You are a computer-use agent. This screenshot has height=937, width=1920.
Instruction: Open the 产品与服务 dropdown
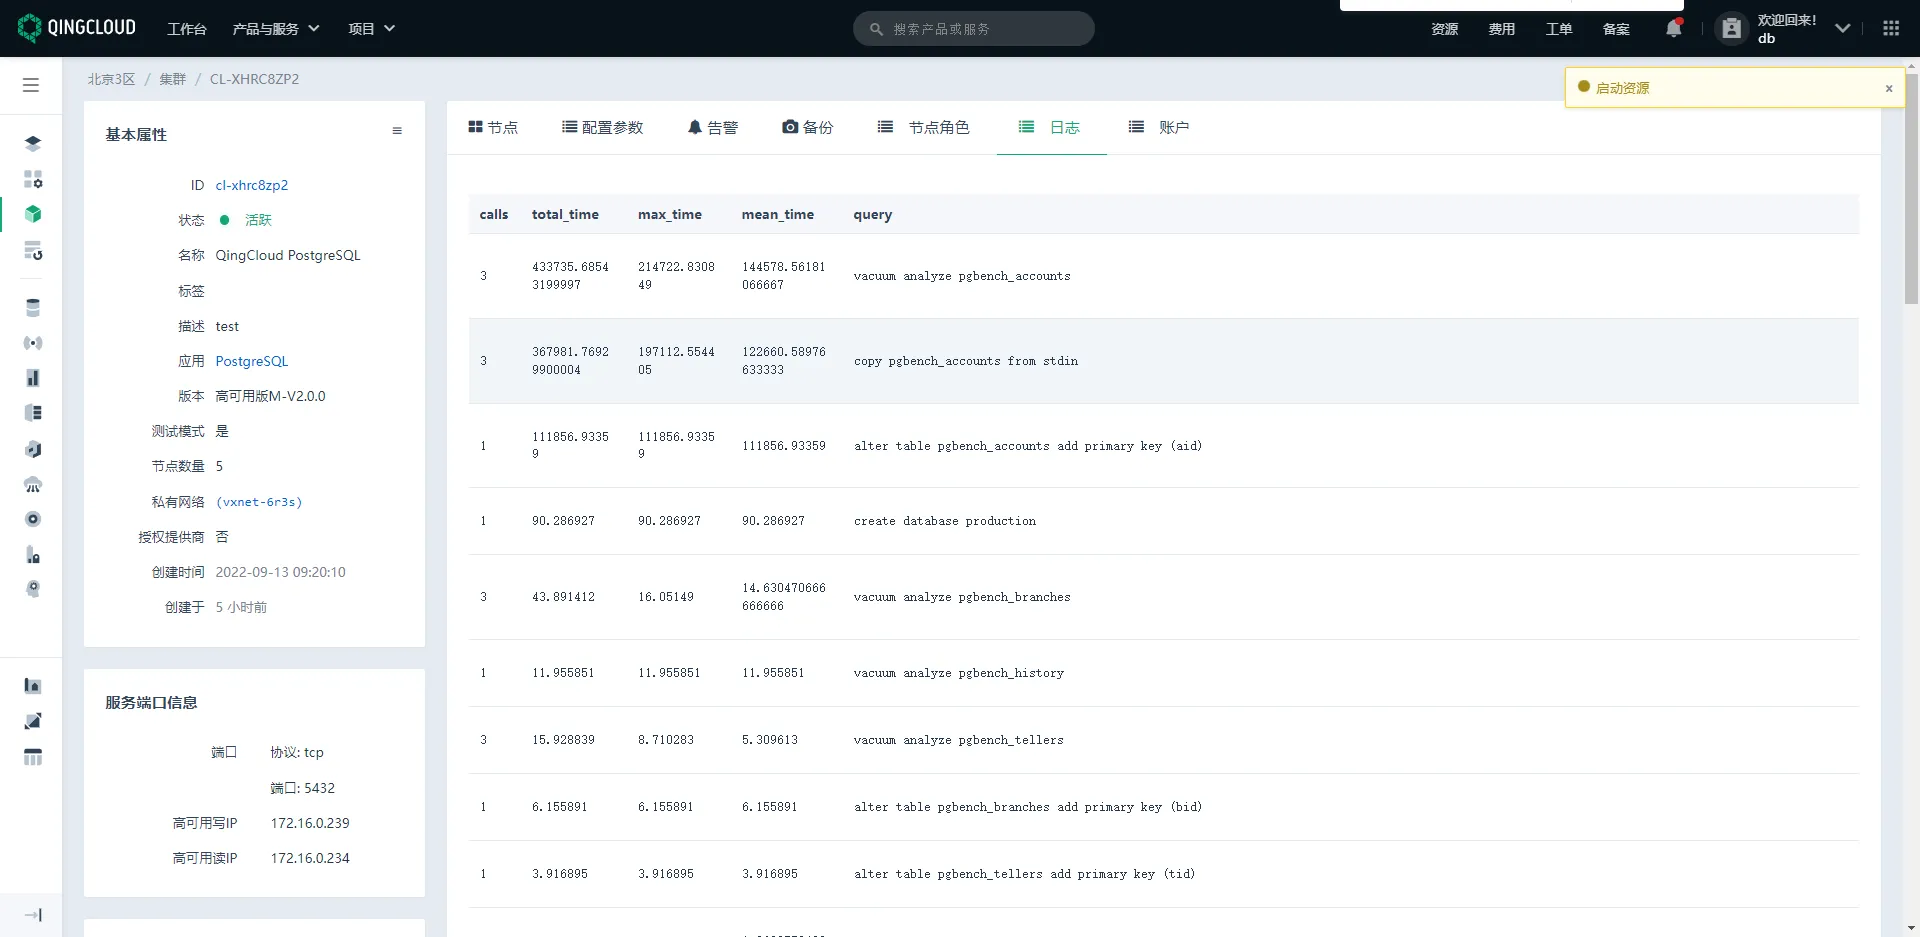point(275,29)
